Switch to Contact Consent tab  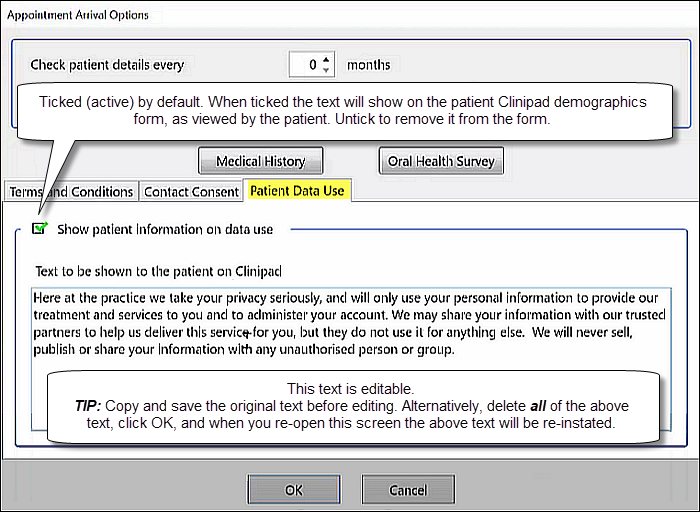(x=191, y=192)
